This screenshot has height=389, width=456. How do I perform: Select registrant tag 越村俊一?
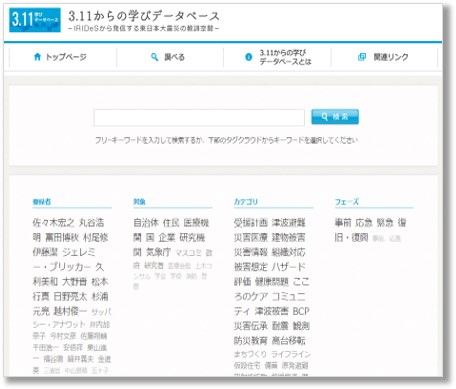pos(70,311)
